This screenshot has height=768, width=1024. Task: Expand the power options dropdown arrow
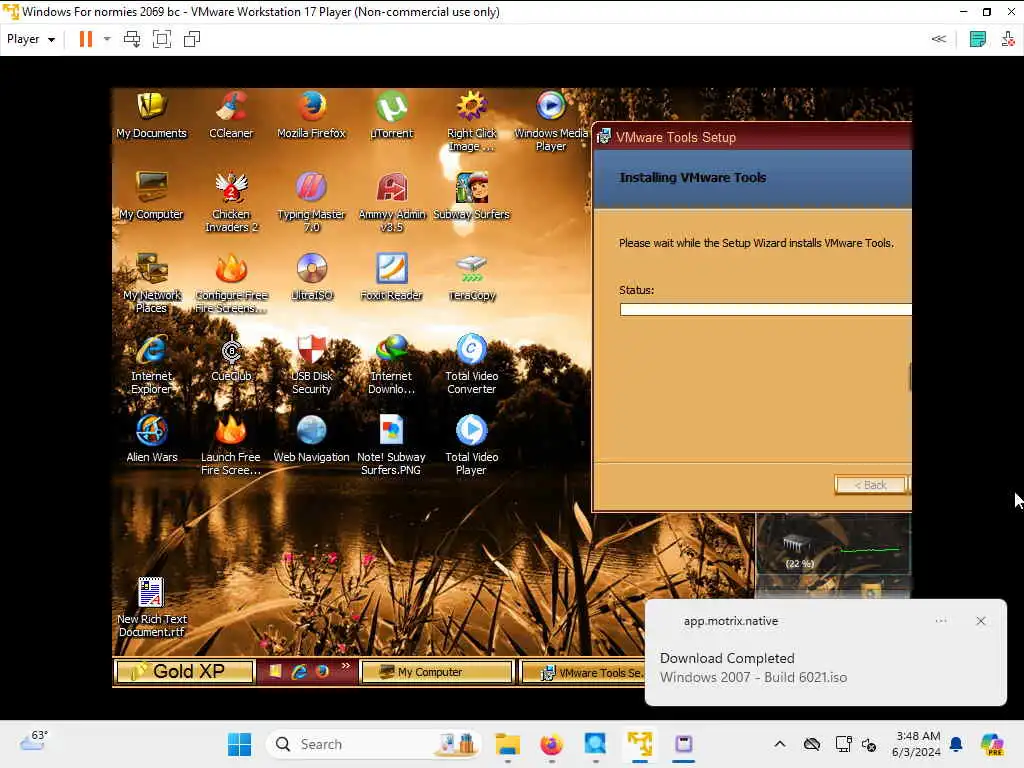(107, 39)
